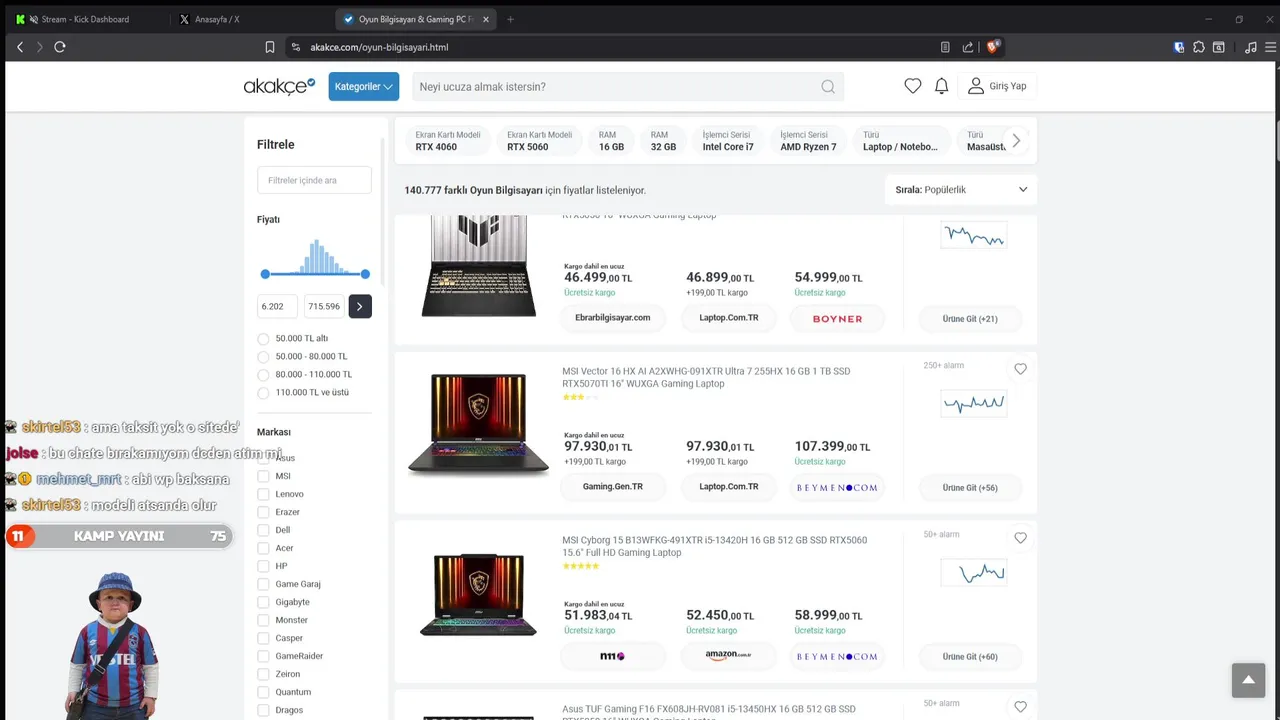This screenshot has width=1280, height=720.
Task: Open Brave Shields lion icon
Action: pyautogui.click(x=993, y=47)
